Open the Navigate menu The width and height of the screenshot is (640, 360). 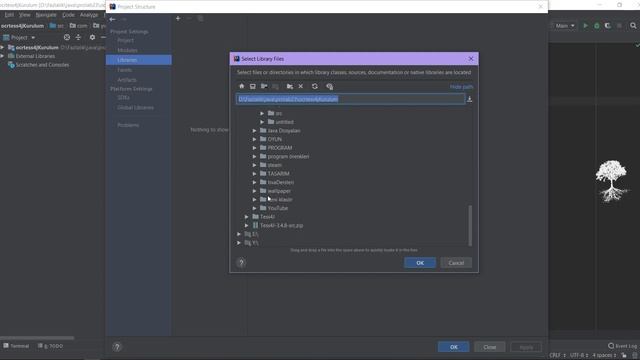click(46, 15)
